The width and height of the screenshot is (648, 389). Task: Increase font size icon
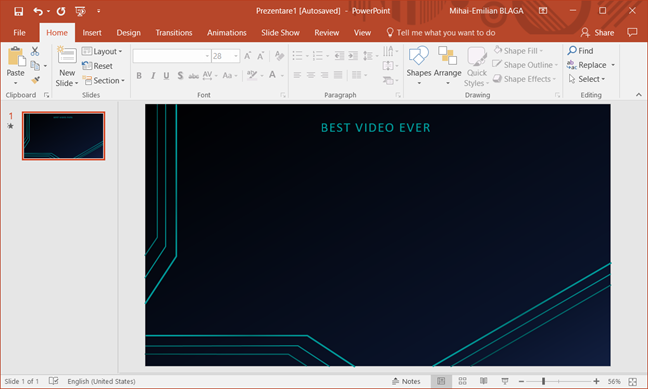tap(248, 56)
